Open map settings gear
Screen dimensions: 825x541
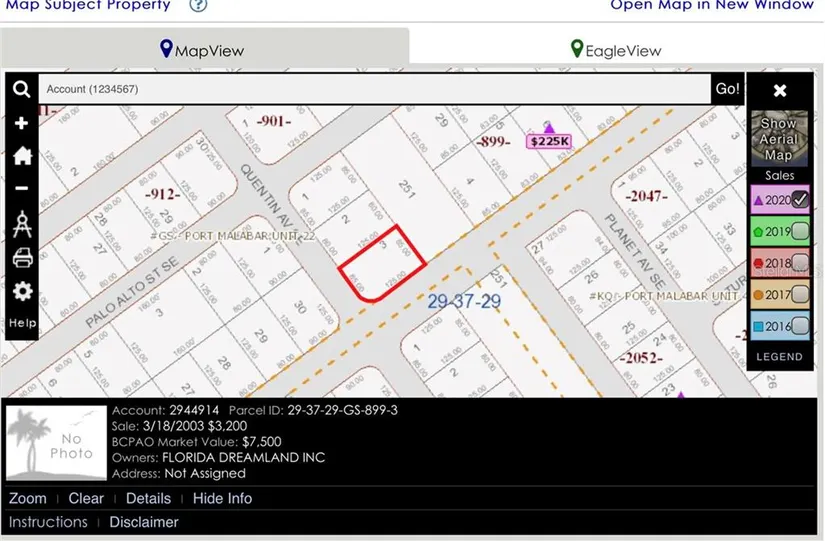click(21, 291)
